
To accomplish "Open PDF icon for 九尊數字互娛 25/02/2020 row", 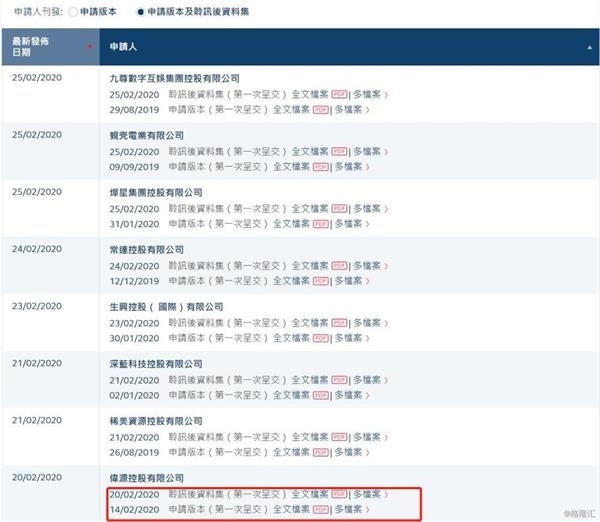I will pyautogui.click(x=339, y=94).
